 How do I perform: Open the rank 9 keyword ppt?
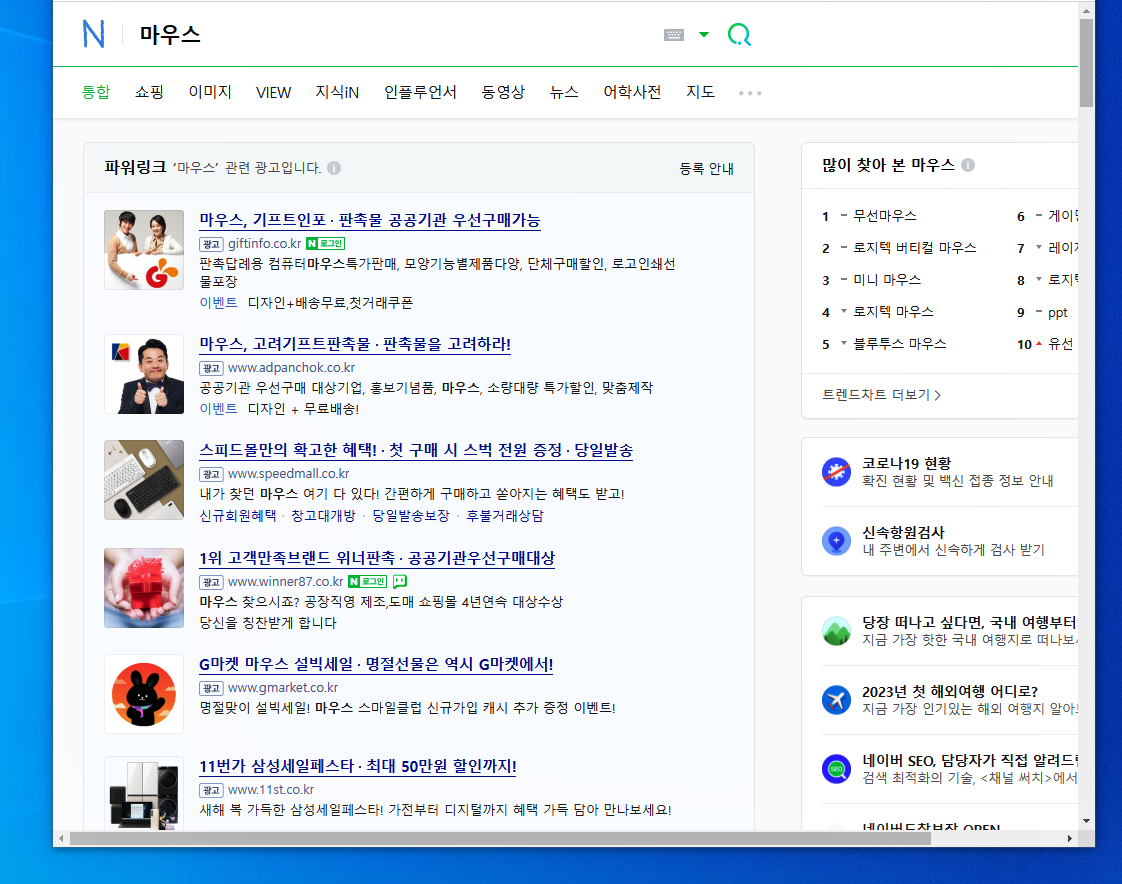[x=1058, y=312]
